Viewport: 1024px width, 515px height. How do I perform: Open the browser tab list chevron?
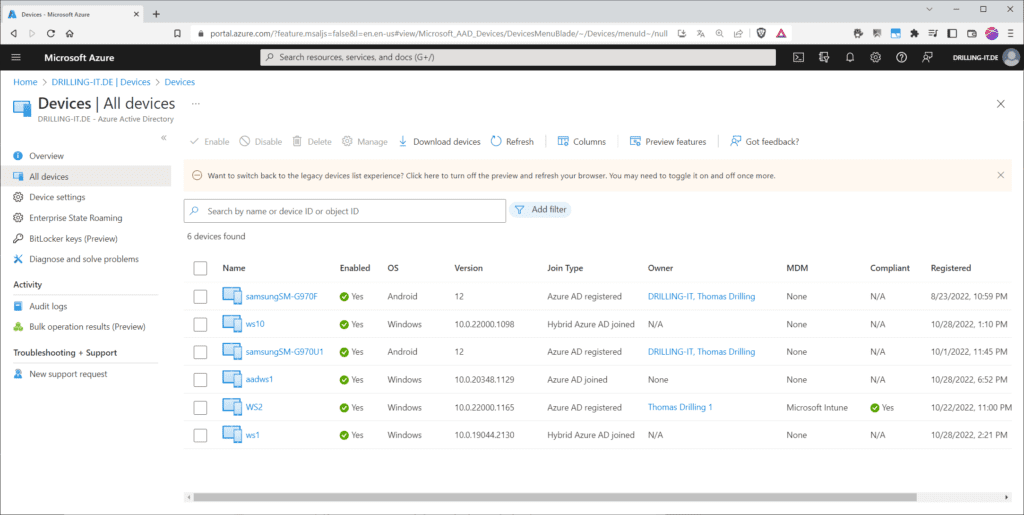(930, 9)
